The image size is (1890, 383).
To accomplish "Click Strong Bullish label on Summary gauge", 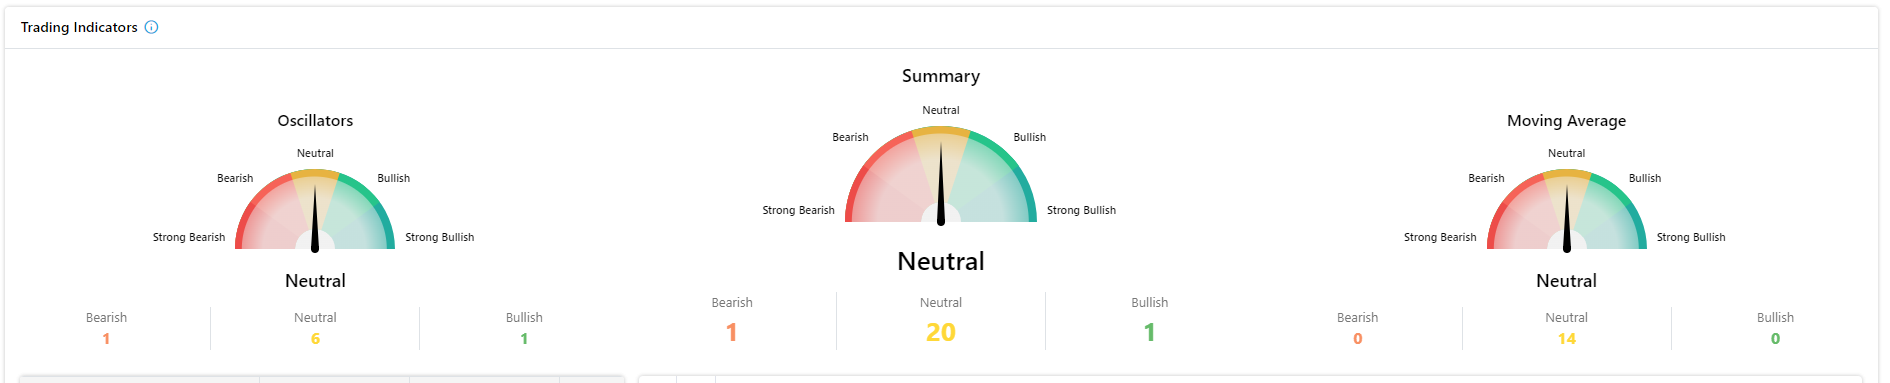I will click(1081, 210).
